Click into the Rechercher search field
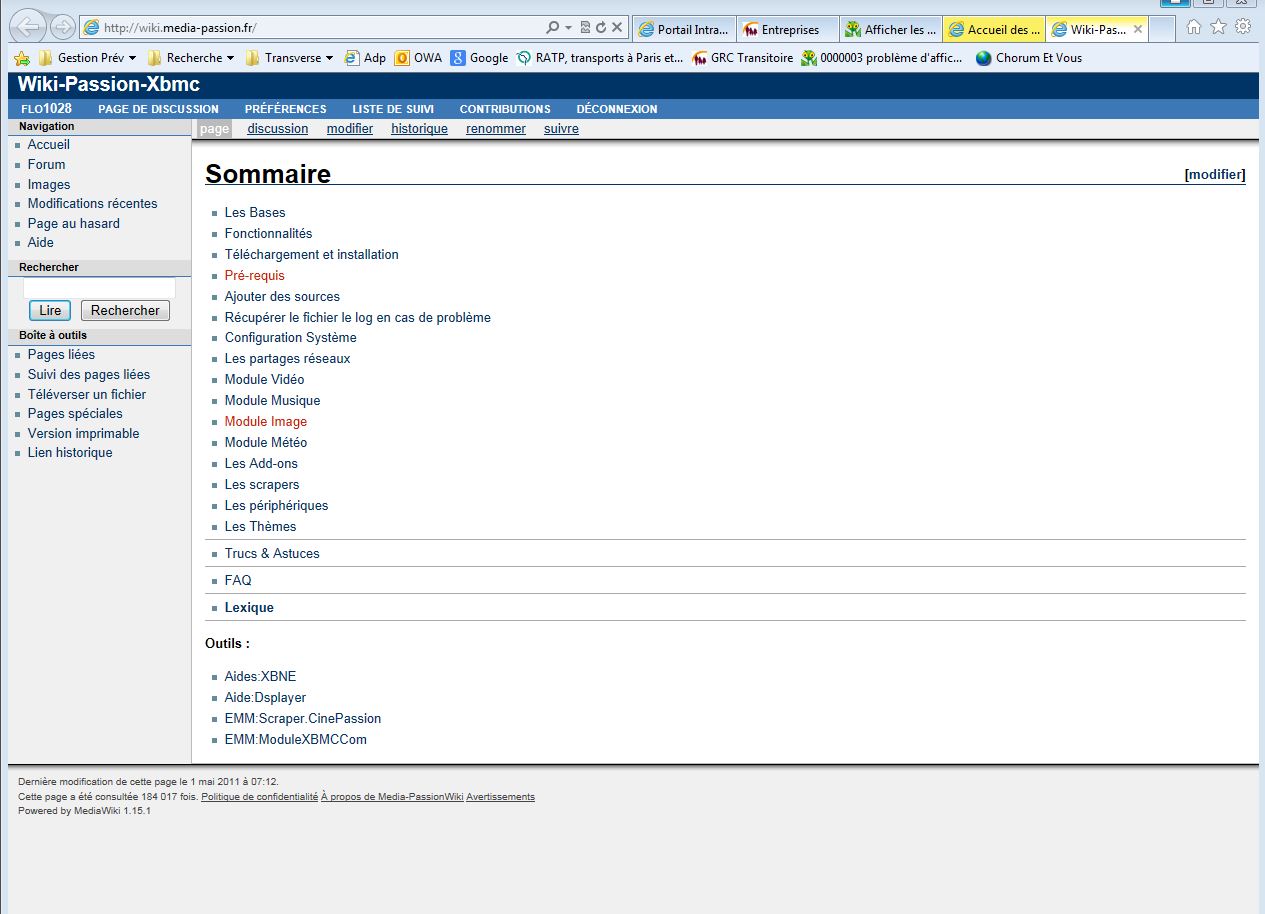Viewport: 1265px width, 914px height. click(99, 288)
